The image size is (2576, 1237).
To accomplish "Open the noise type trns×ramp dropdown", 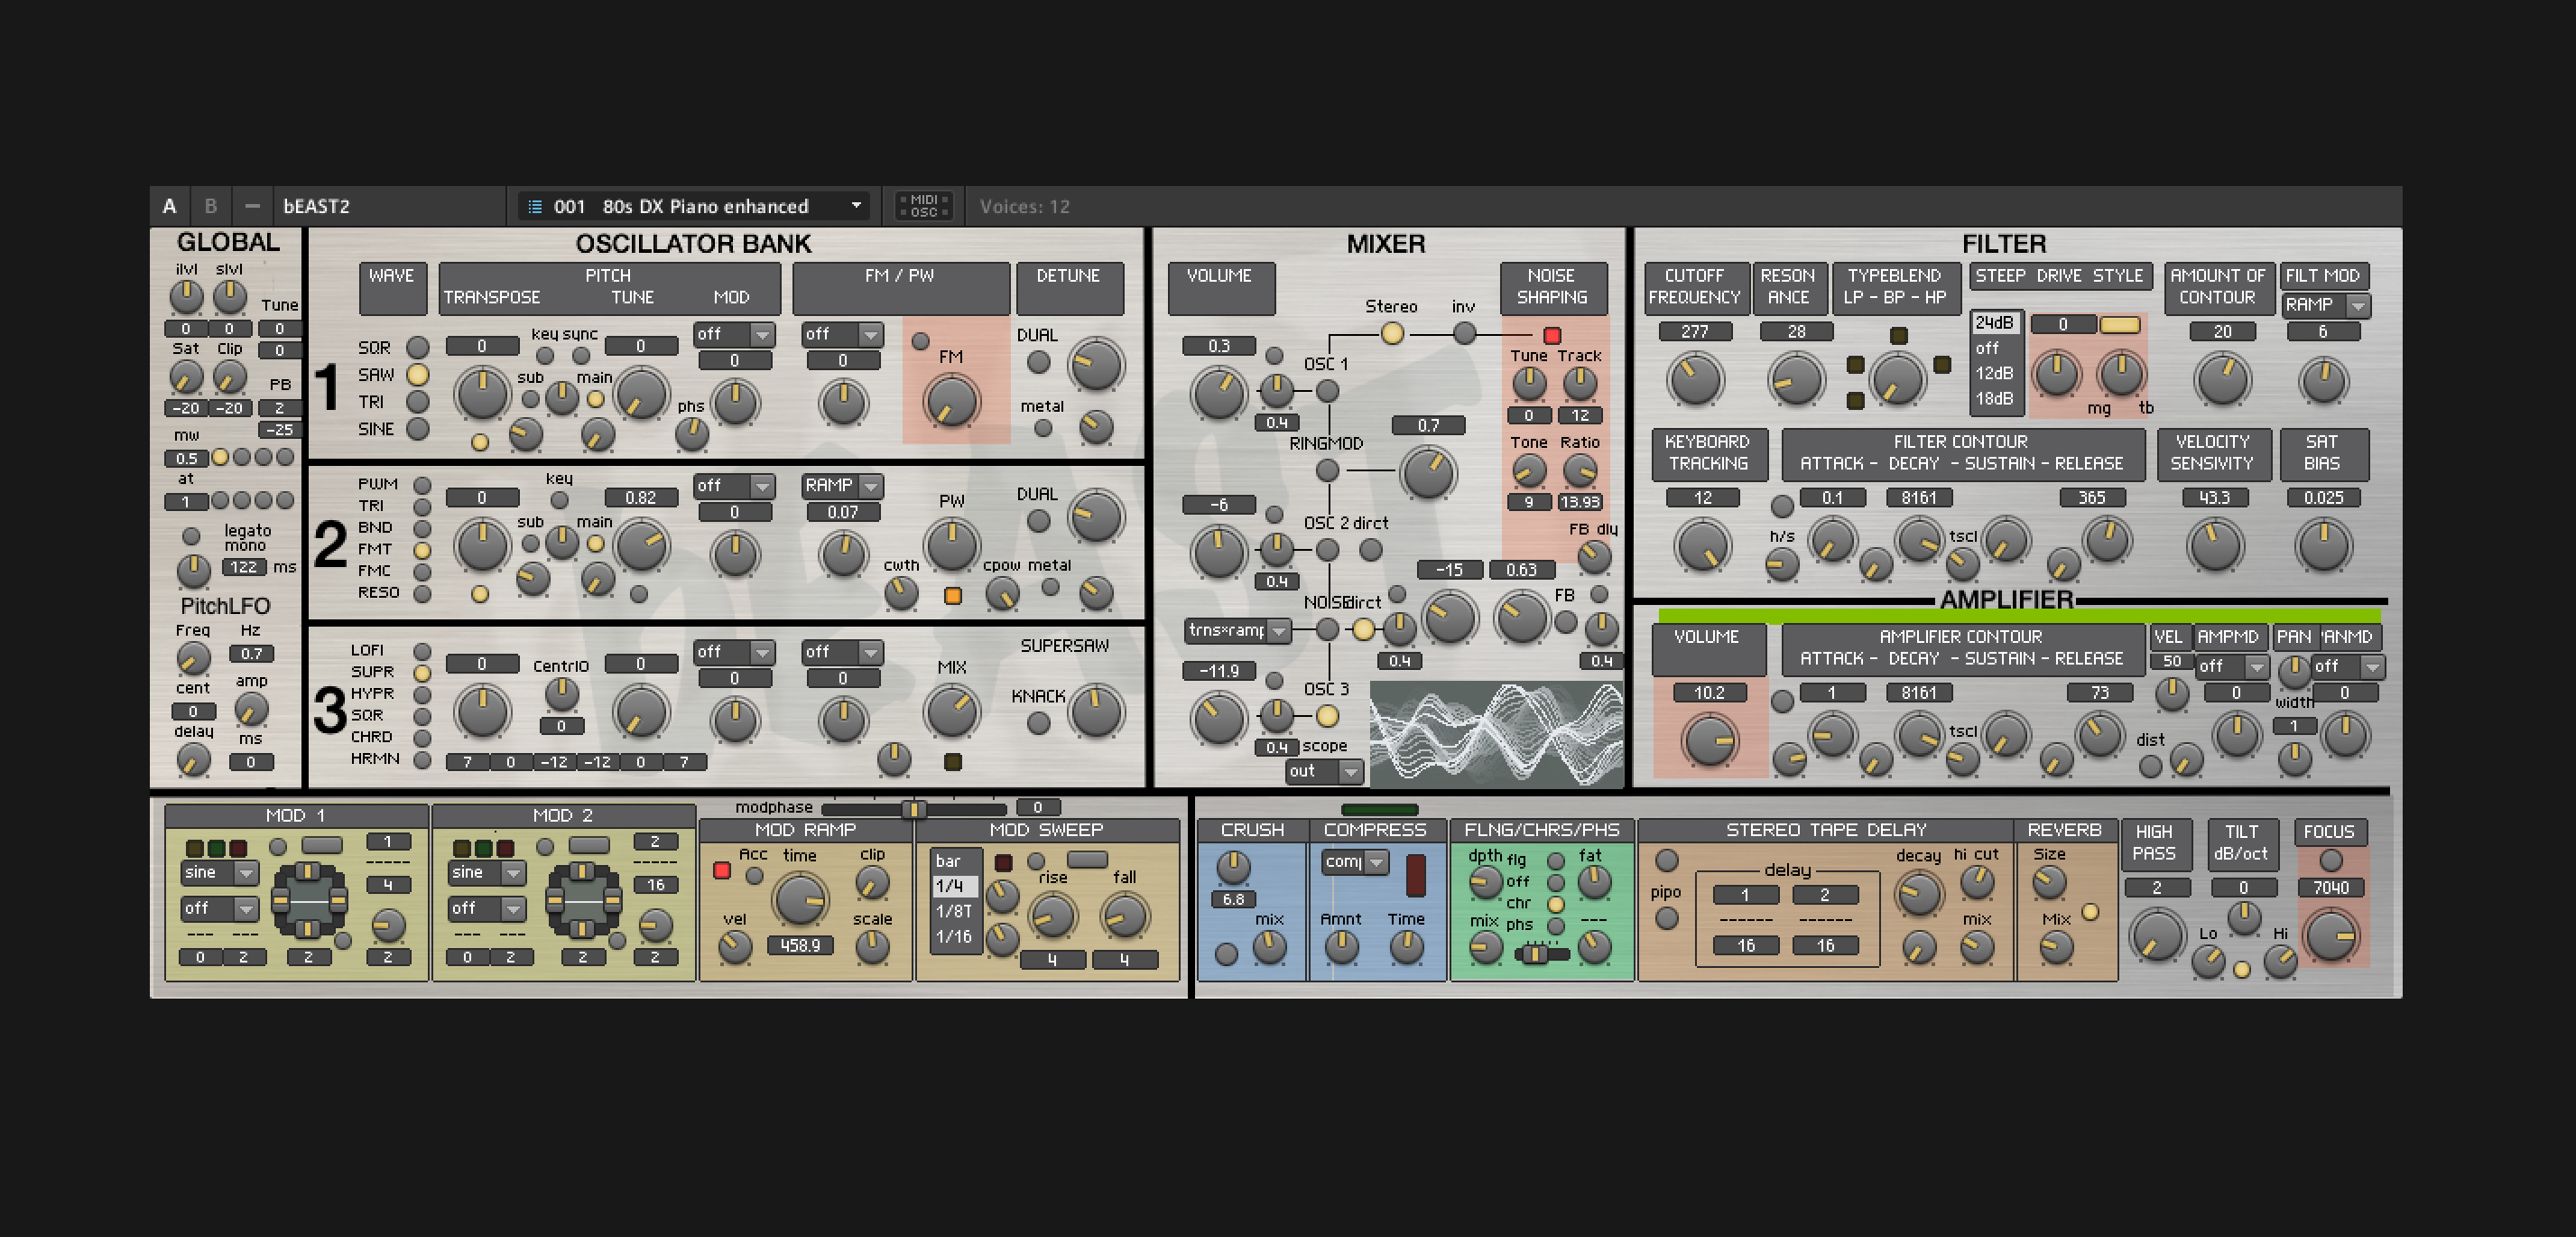I will click(1238, 631).
